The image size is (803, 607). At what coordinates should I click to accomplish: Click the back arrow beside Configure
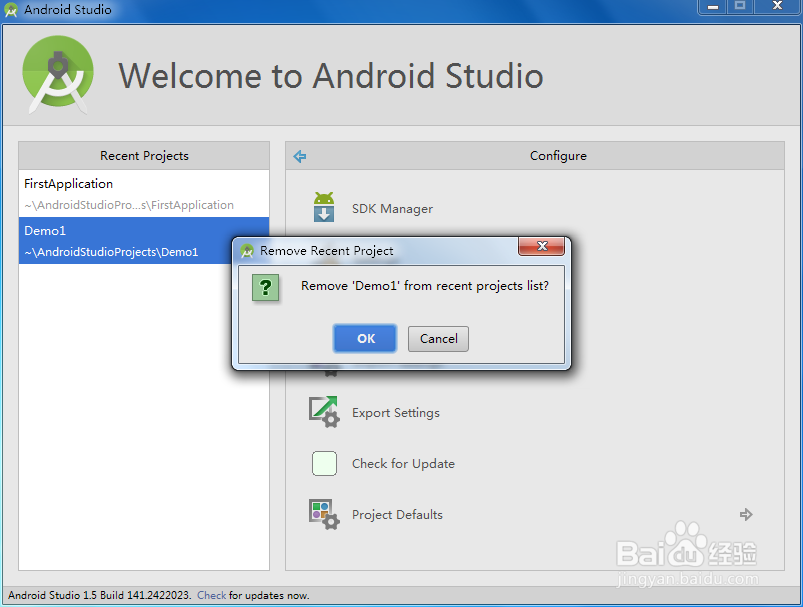pos(299,156)
